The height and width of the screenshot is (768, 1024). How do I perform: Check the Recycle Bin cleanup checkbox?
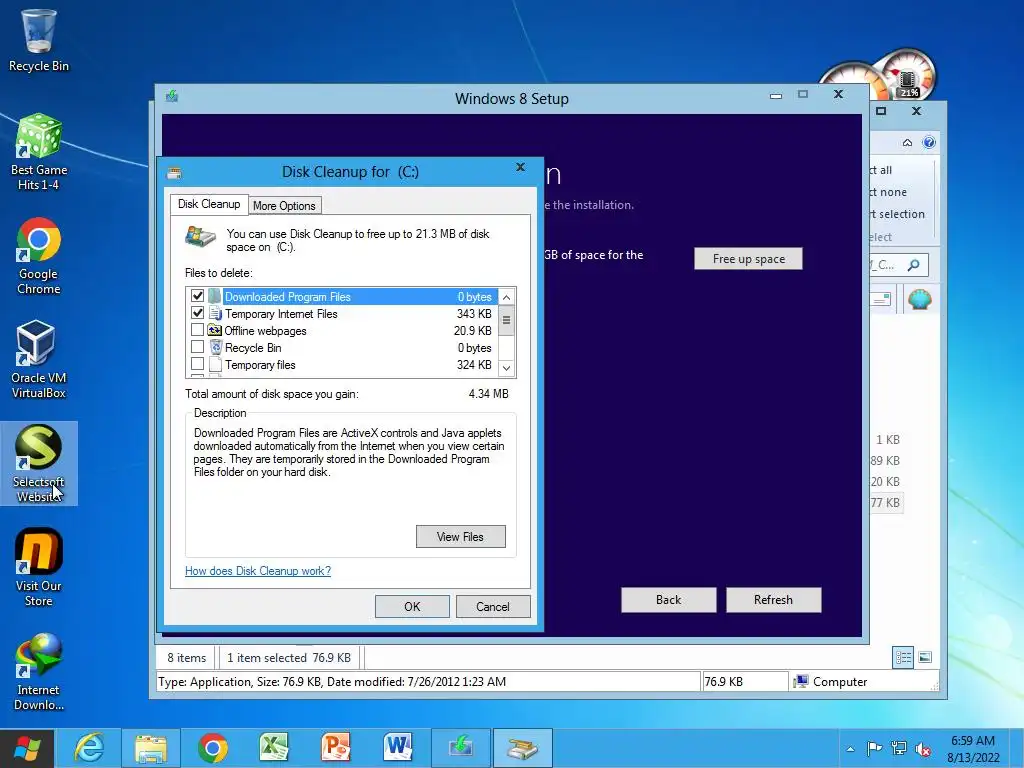pos(197,347)
